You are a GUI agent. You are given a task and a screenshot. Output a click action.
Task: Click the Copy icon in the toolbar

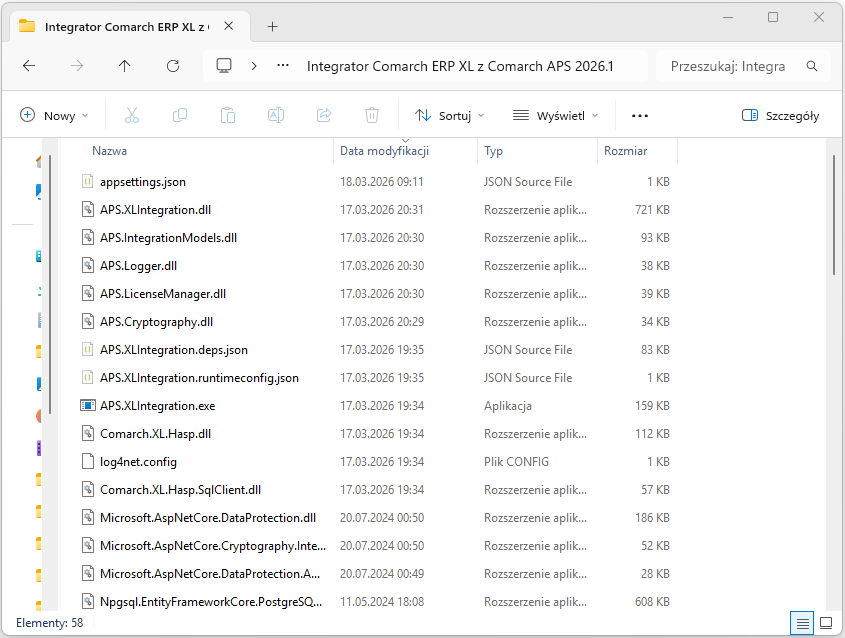point(180,115)
